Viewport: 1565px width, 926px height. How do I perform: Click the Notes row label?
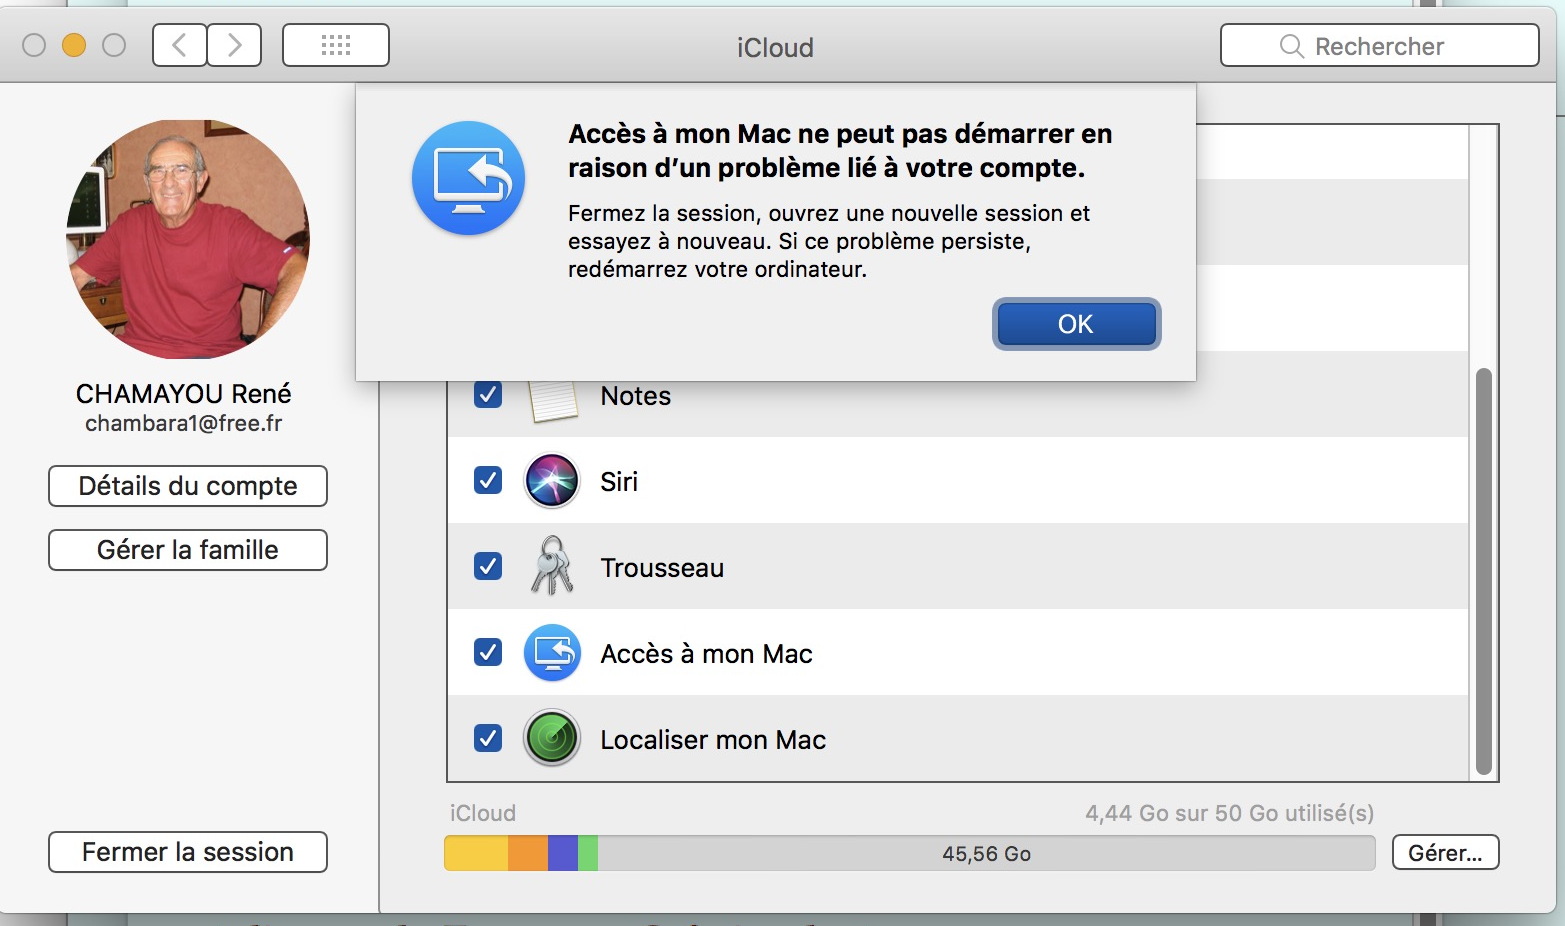636,396
